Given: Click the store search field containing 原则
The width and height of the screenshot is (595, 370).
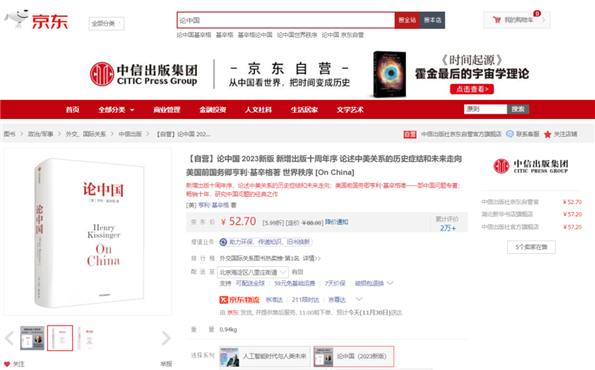Looking at the screenshot, I should (x=485, y=109).
